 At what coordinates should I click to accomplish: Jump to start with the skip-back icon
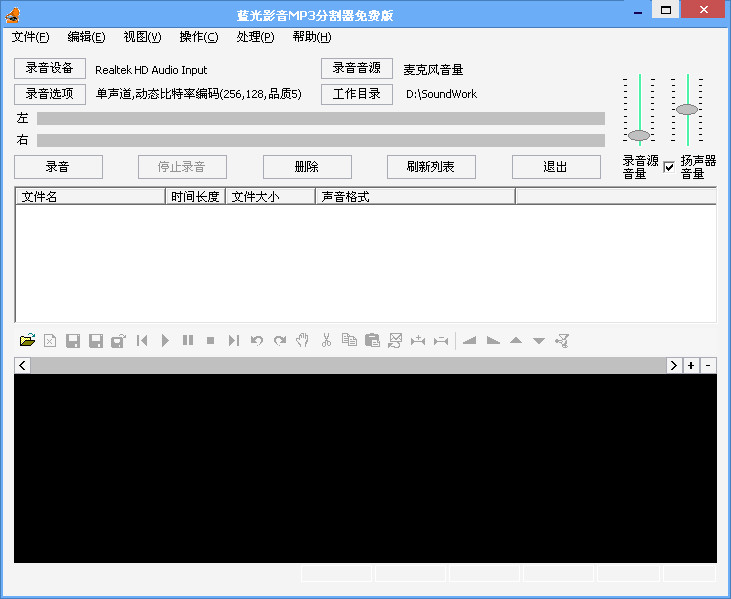click(142, 341)
